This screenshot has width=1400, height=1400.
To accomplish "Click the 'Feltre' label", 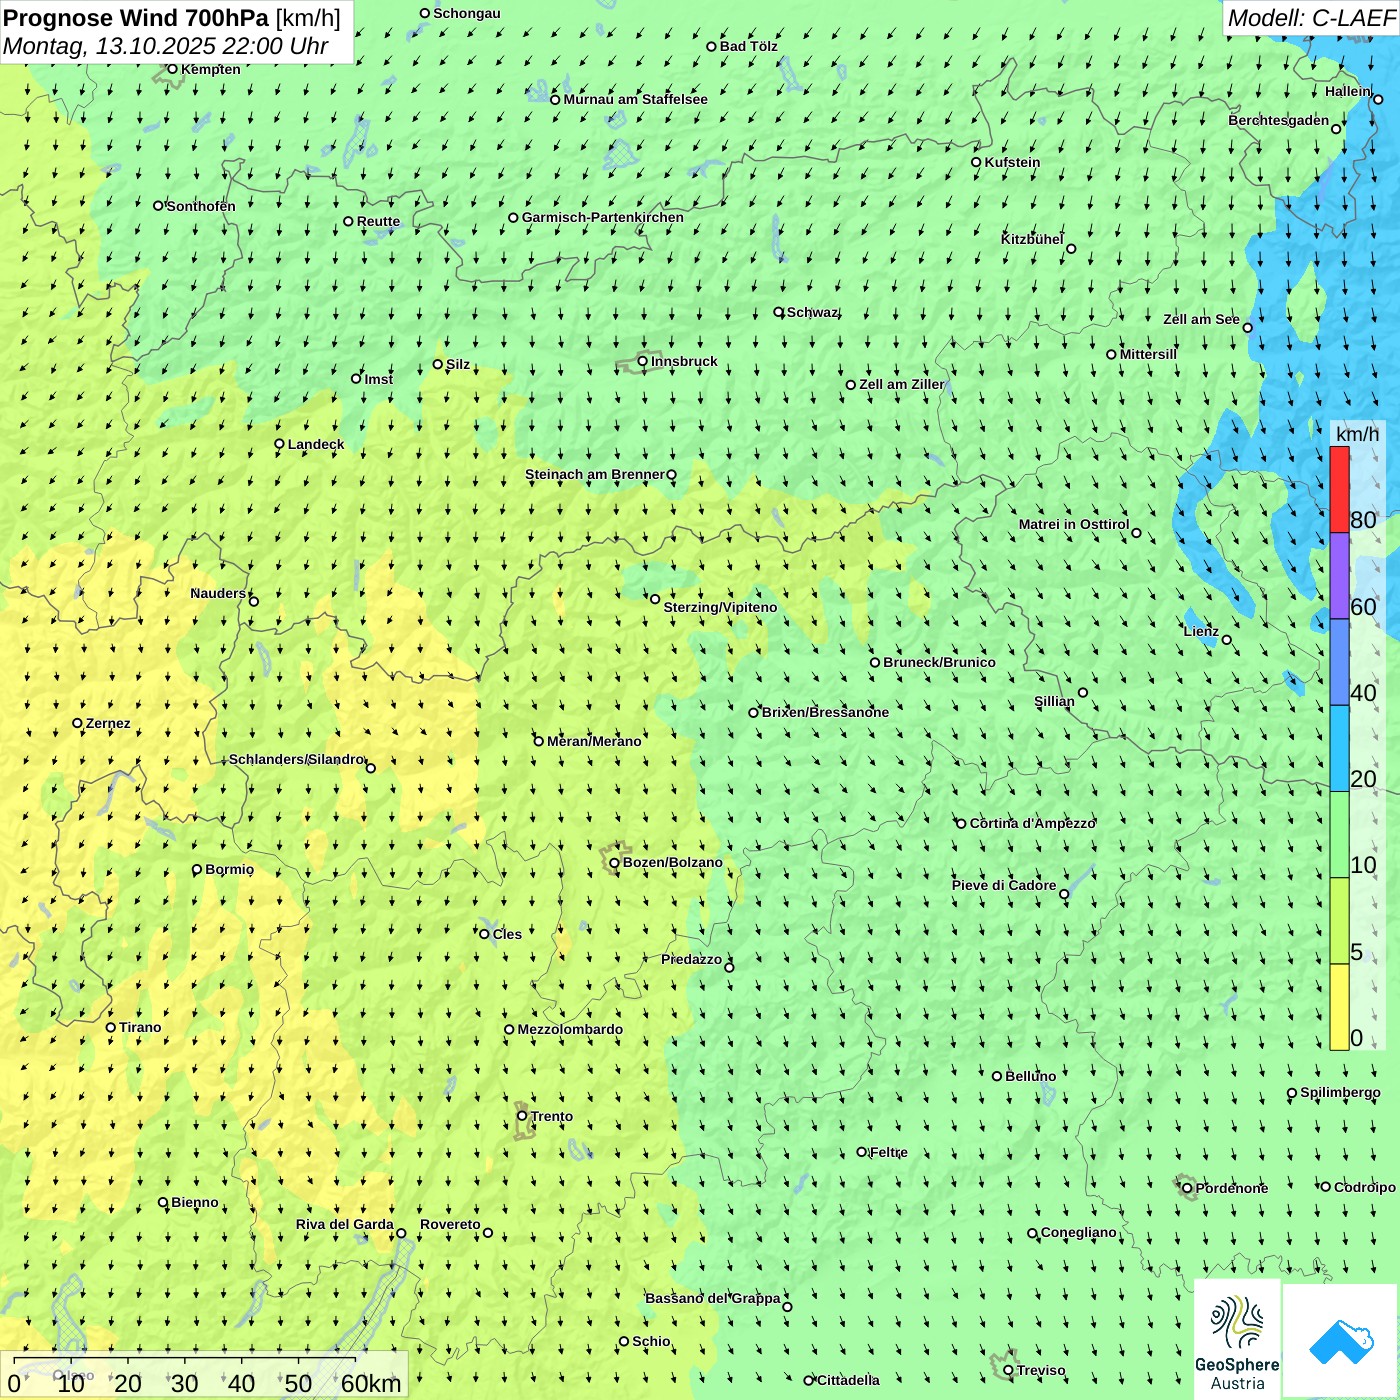I will pos(889,1152).
